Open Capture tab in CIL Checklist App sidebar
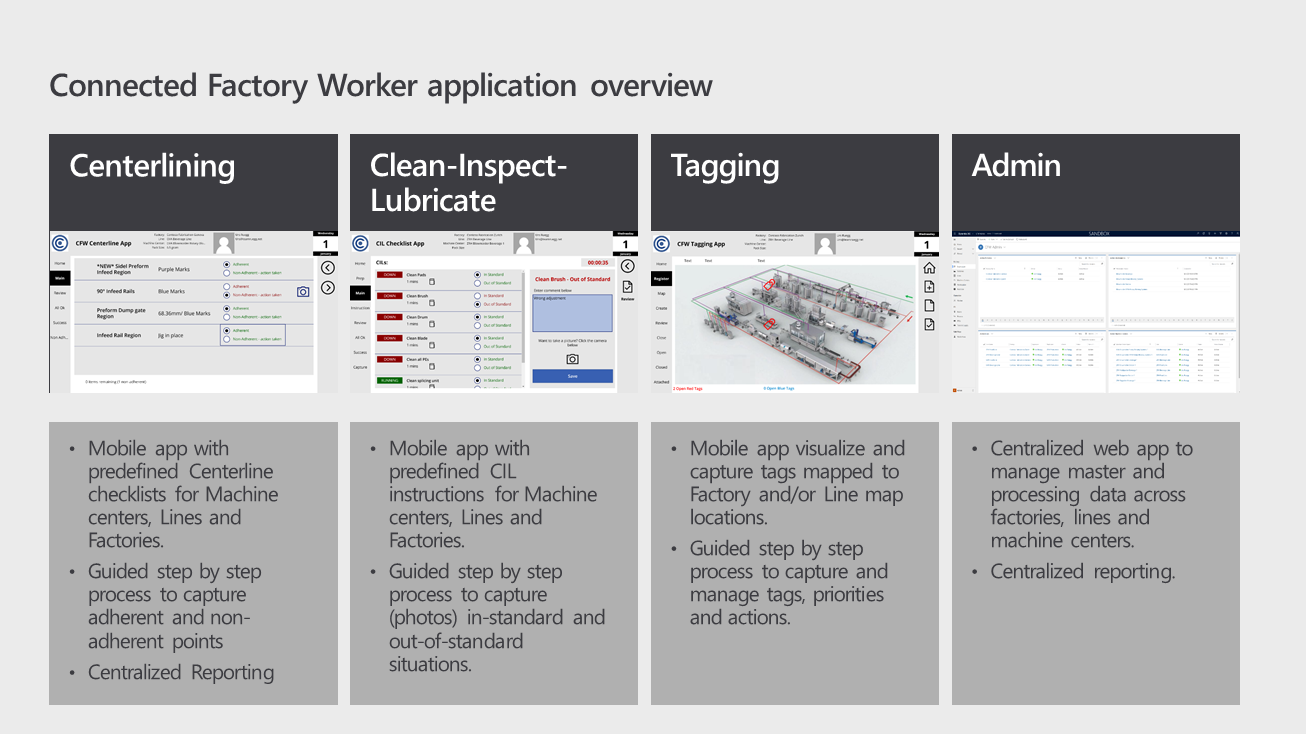Viewport: 1306px width, 734px height. pos(360,367)
